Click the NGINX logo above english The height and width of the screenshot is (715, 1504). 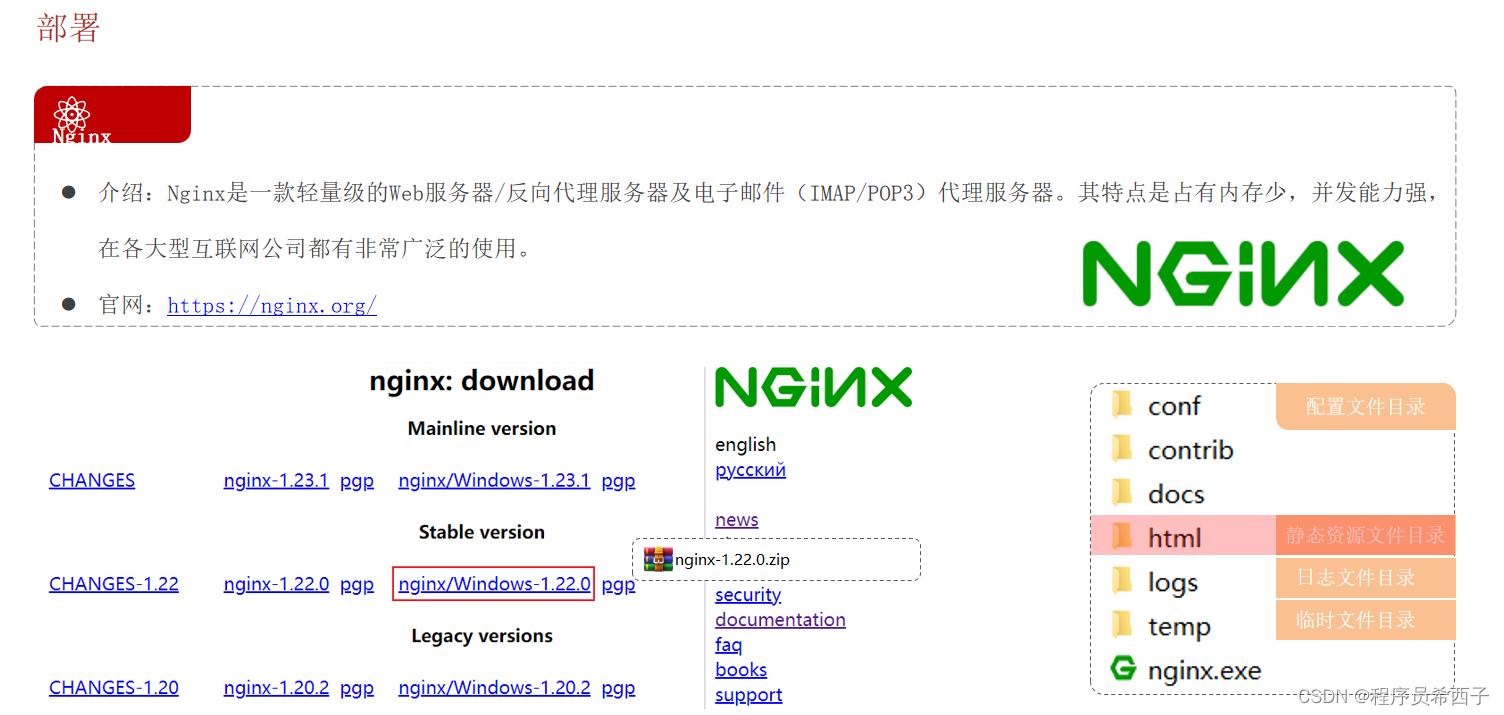(x=813, y=387)
